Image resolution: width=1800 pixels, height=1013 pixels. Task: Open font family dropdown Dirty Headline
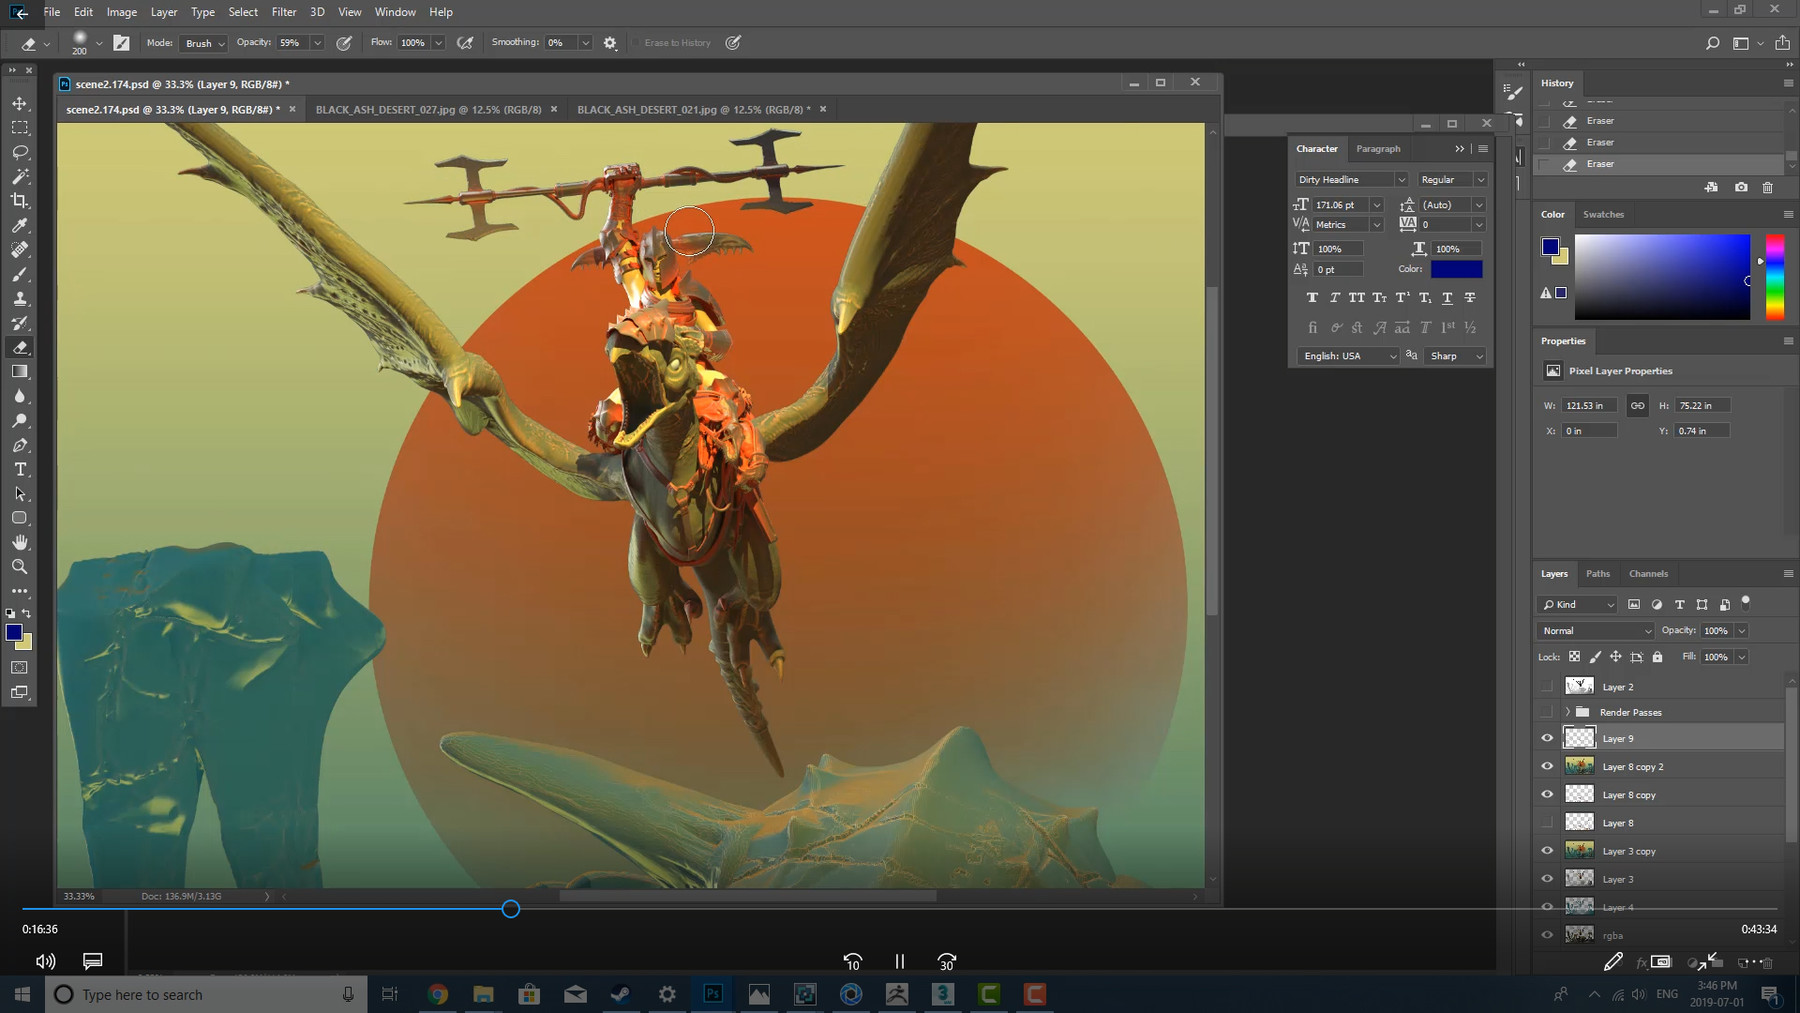(1351, 179)
